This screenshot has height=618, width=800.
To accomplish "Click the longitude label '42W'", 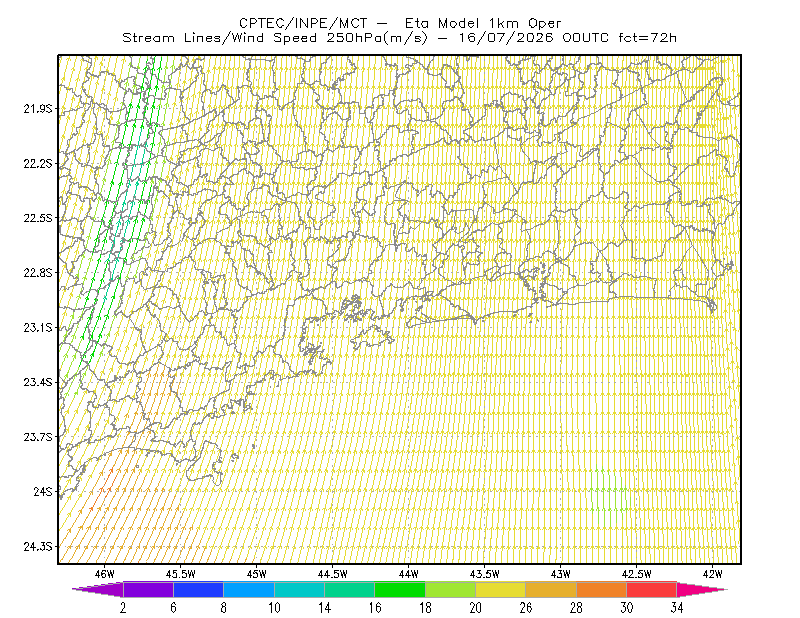I will coord(713,574).
